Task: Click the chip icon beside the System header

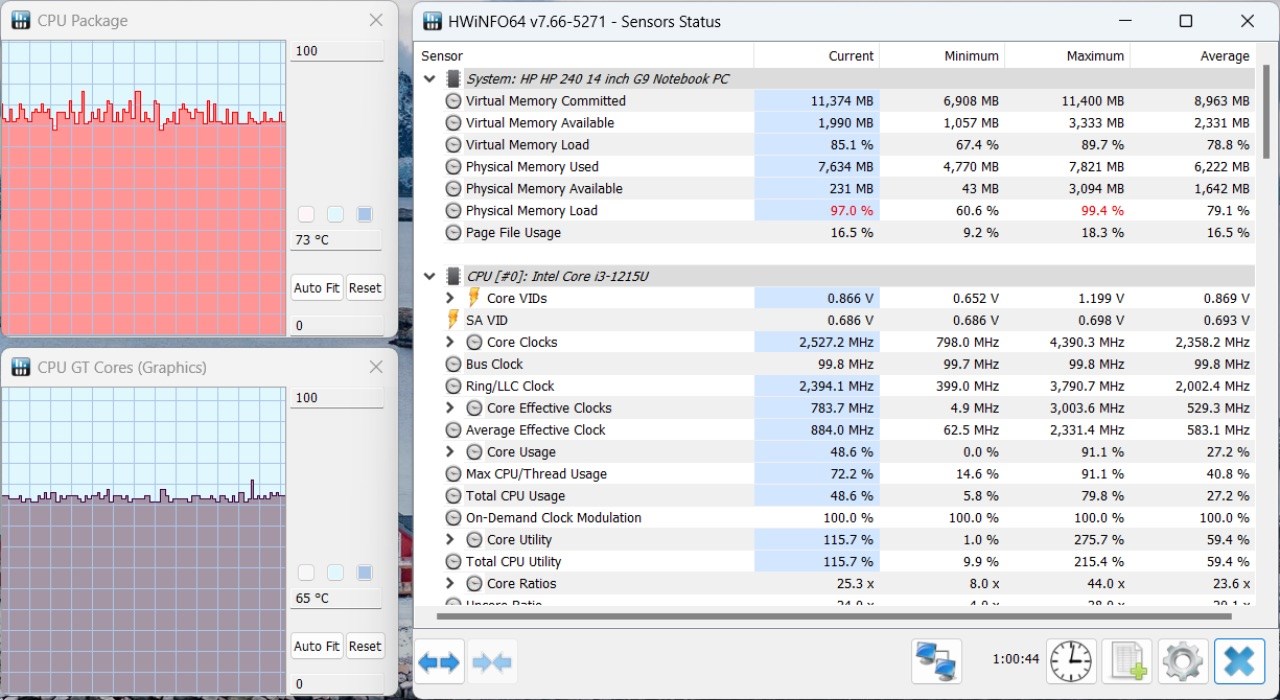Action: [x=453, y=79]
